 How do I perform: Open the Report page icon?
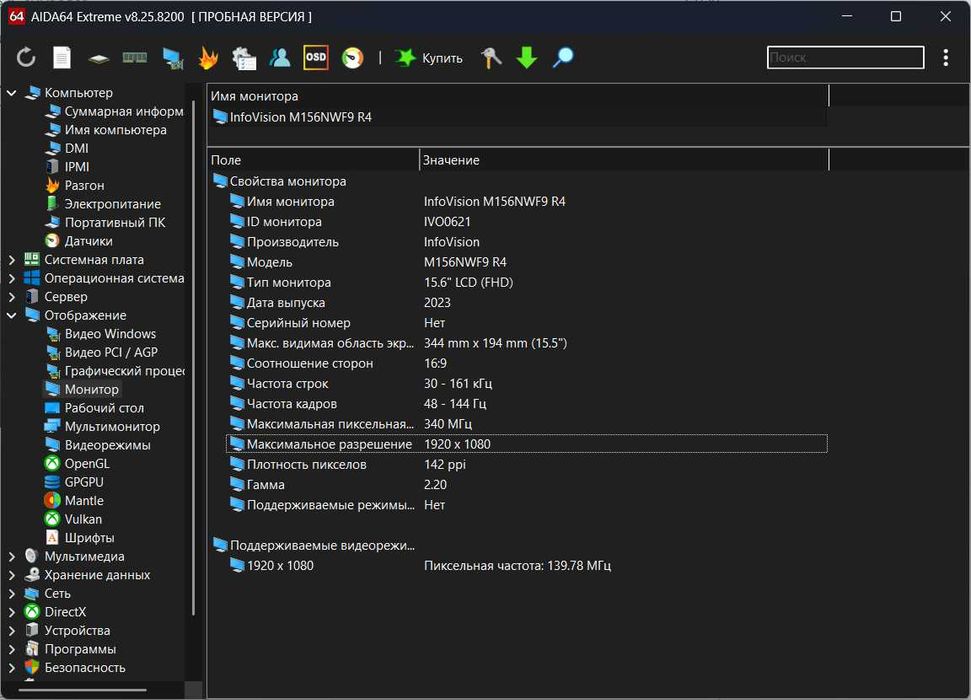pyautogui.click(x=61, y=58)
